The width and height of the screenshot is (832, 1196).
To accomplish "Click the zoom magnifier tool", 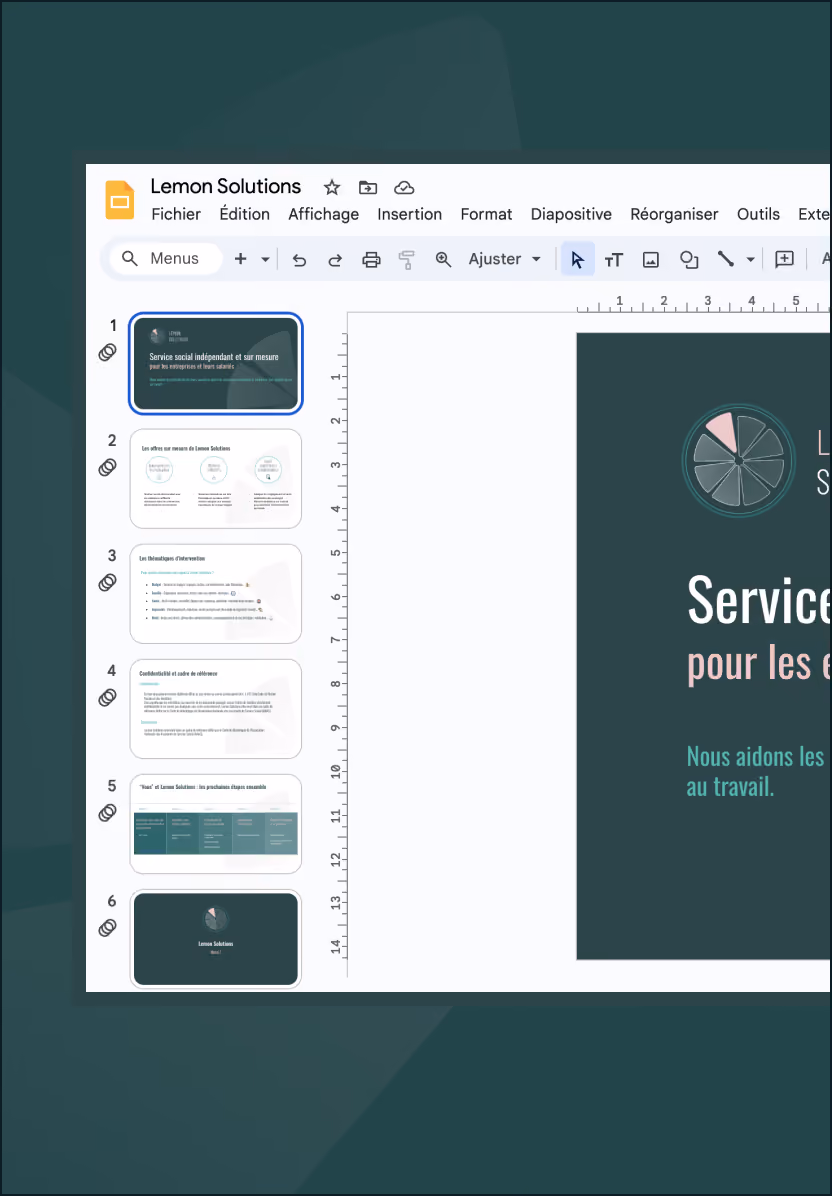I will pos(443,259).
